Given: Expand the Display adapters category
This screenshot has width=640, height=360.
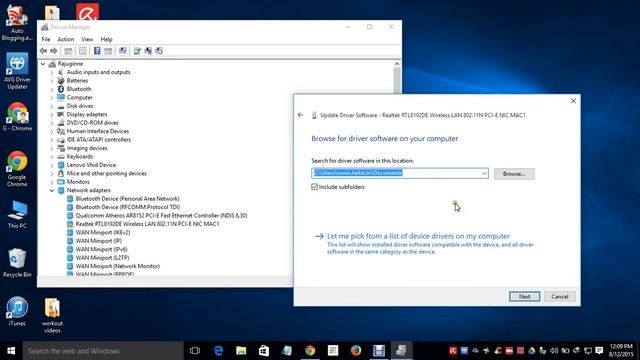Looking at the screenshot, I should [52, 114].
